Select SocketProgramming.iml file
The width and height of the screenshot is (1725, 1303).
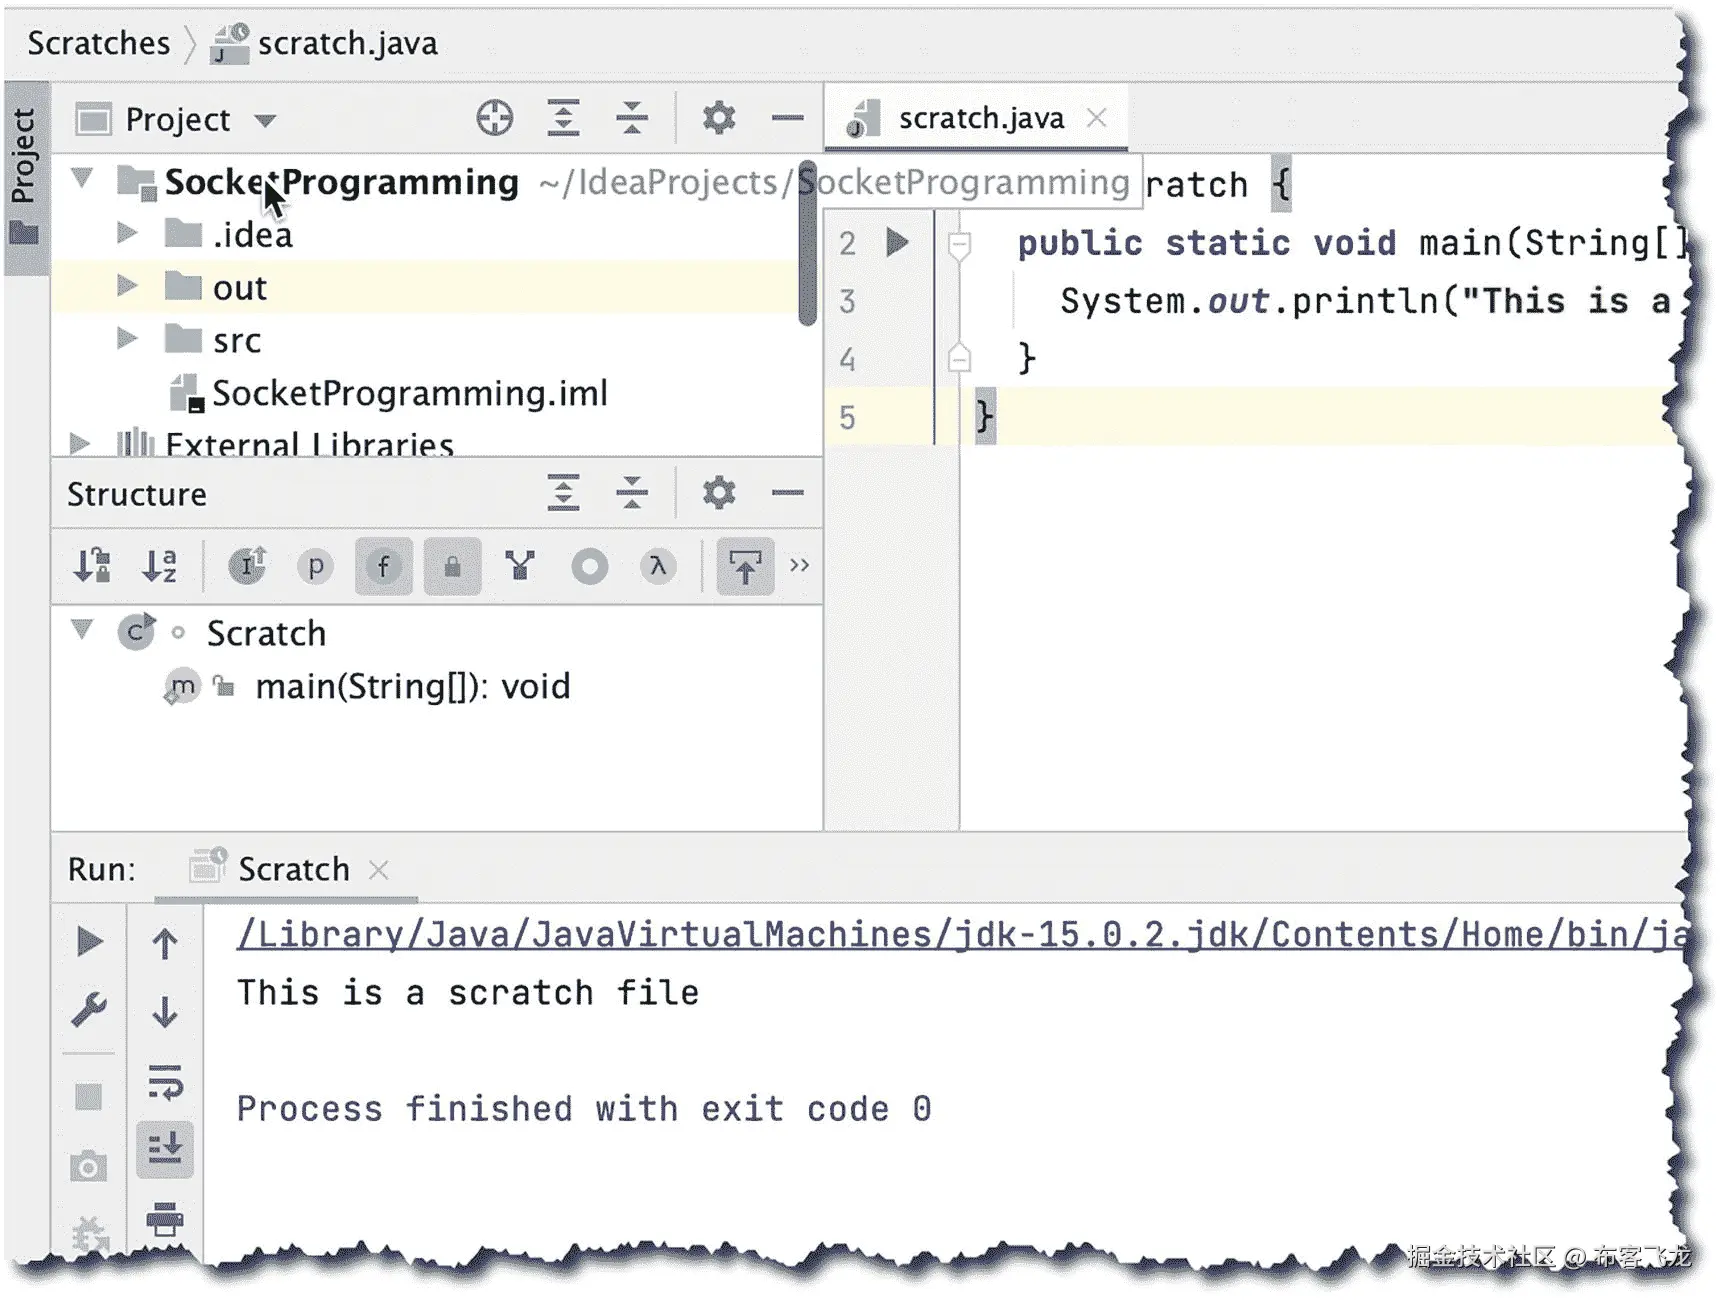pyautogui.click(x=409, y=393)
